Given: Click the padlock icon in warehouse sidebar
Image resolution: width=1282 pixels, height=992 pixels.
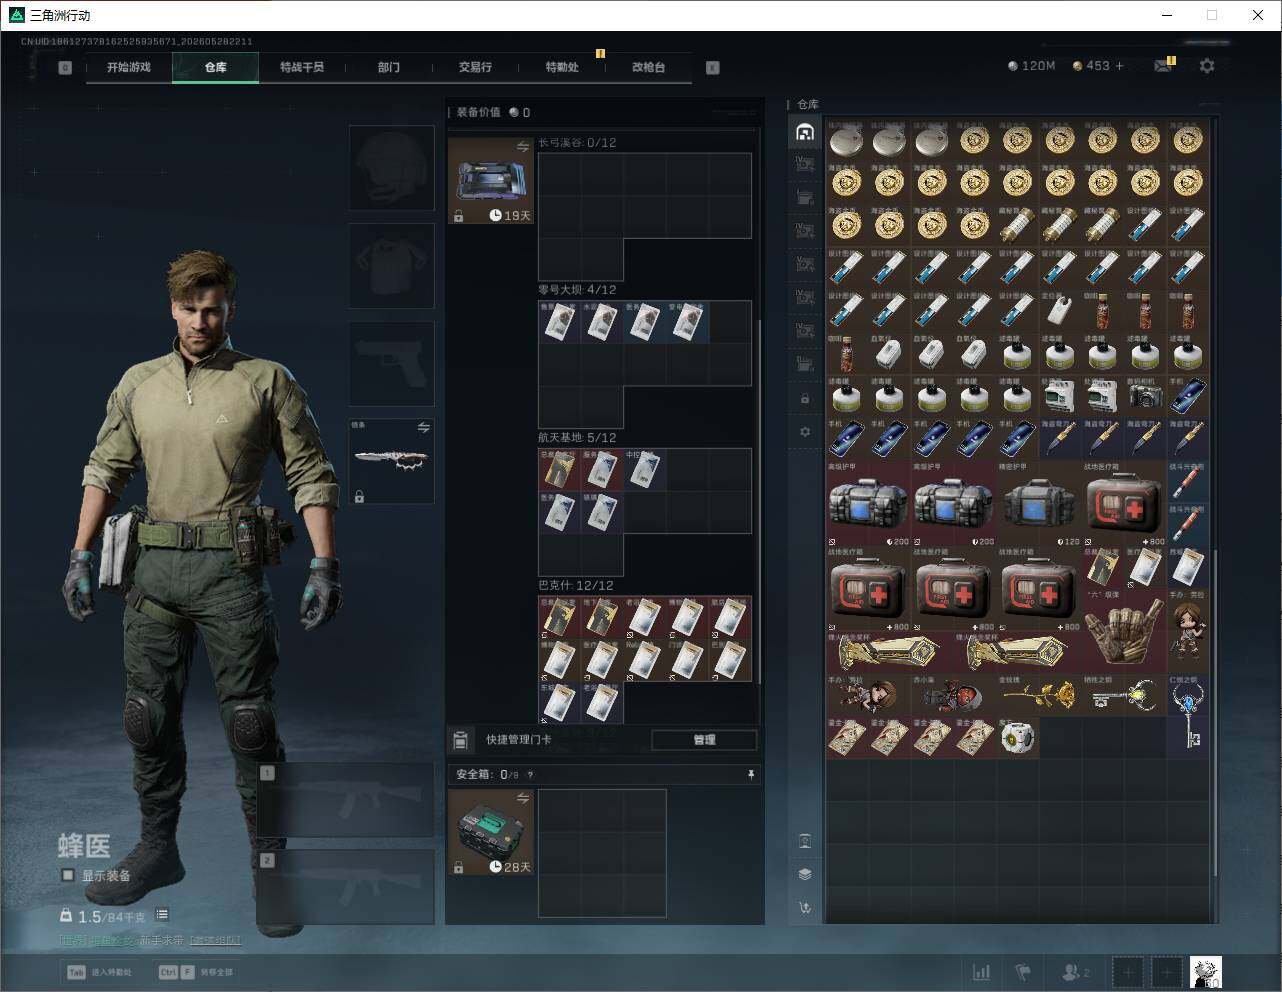Looking at the screenshot, I should (805, 398).
